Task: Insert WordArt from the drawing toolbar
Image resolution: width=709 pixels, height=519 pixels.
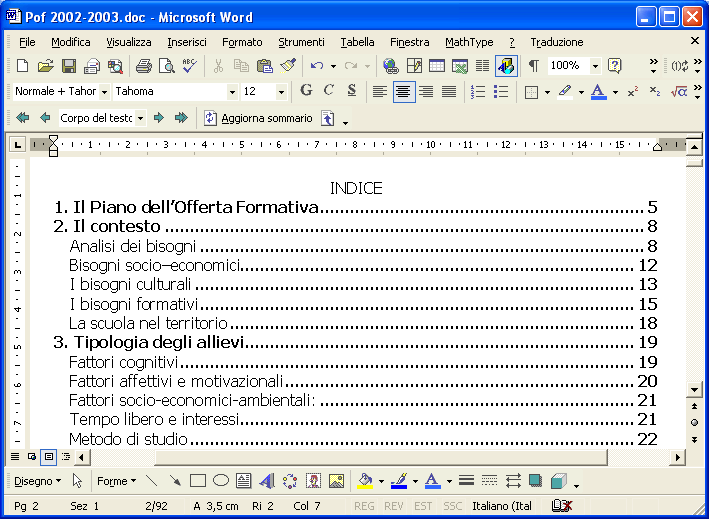Action: point(267,481)
